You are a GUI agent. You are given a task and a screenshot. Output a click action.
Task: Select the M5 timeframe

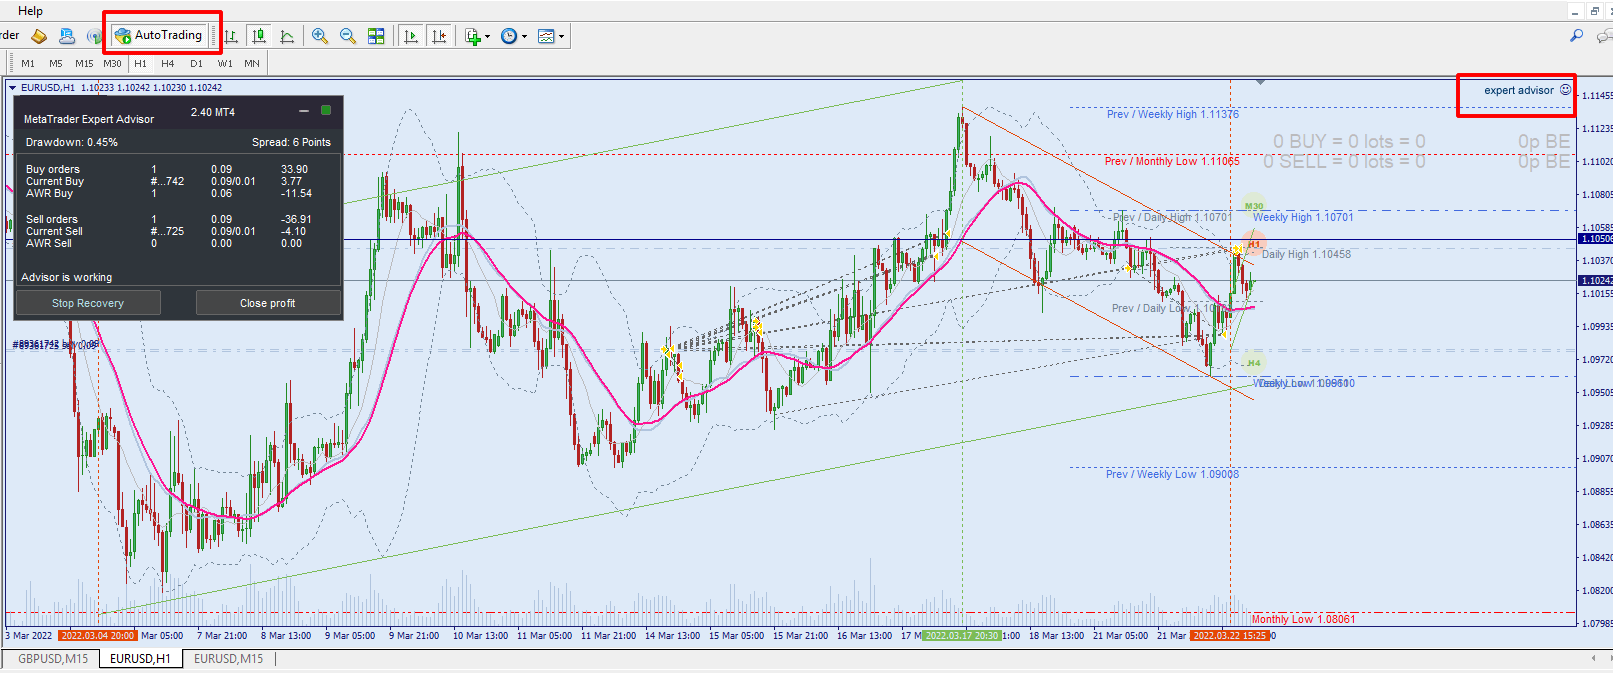point(56,63)
